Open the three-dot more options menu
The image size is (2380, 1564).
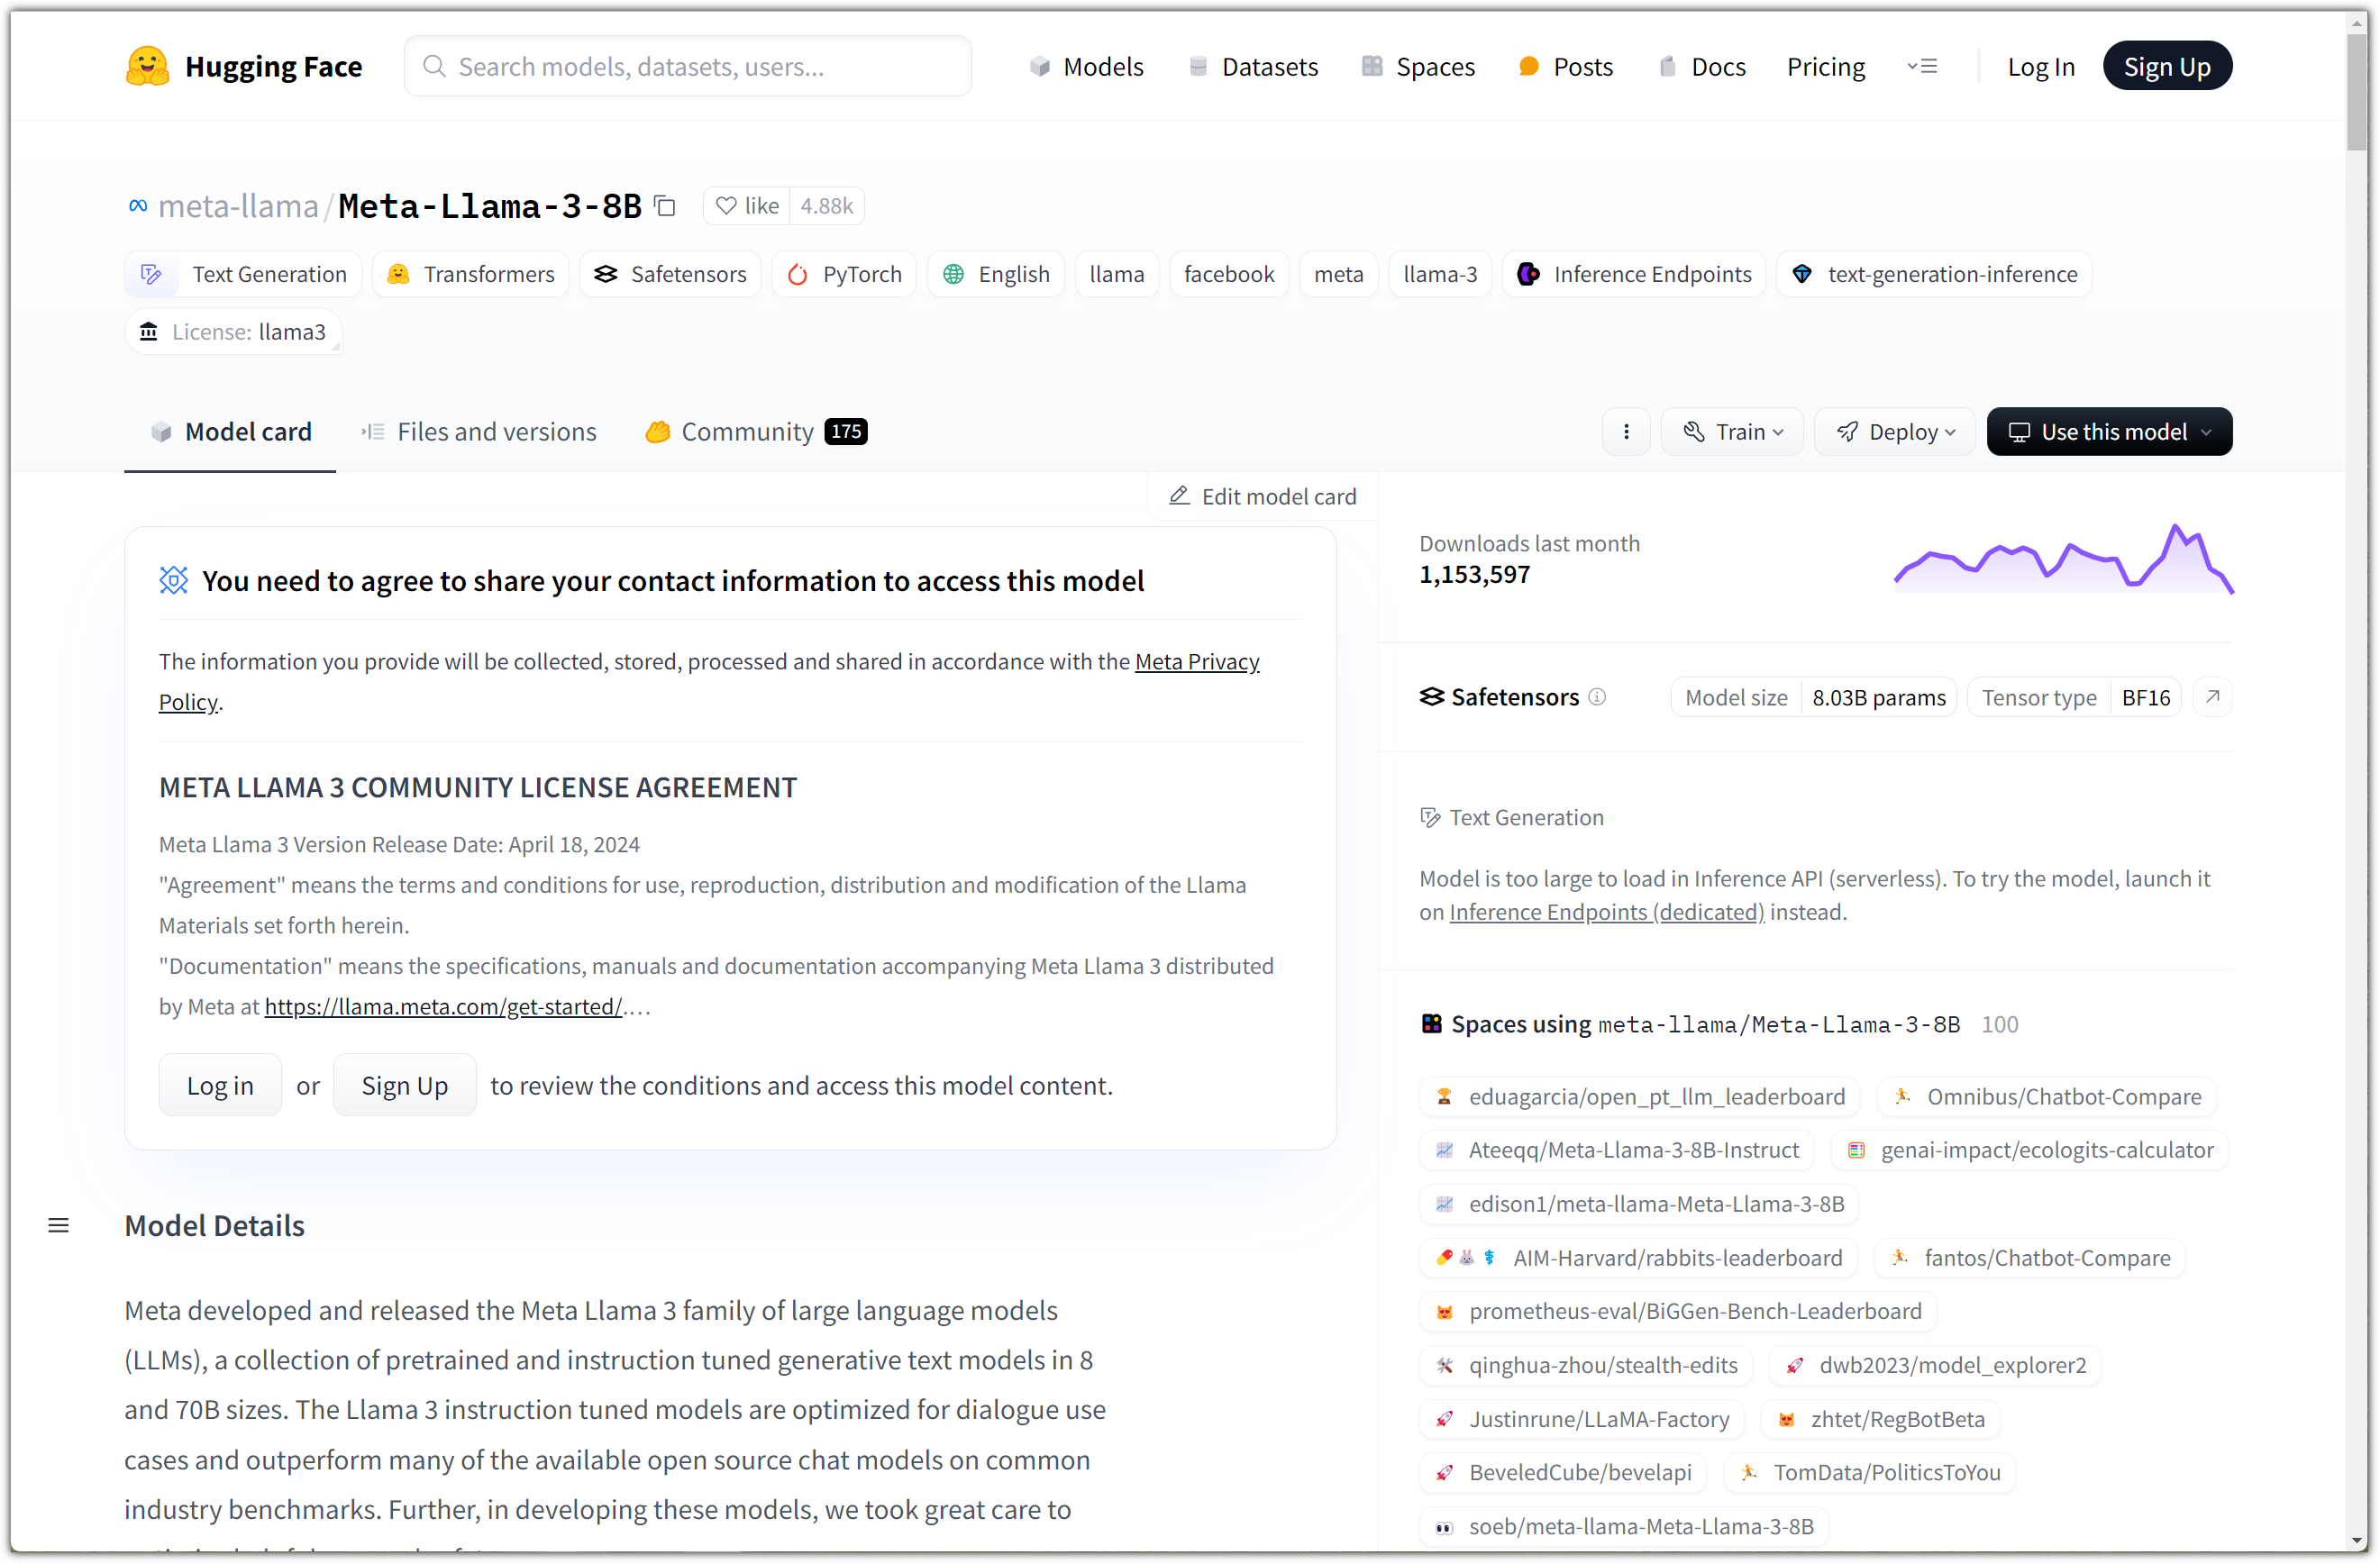[x=1626, y=432]
